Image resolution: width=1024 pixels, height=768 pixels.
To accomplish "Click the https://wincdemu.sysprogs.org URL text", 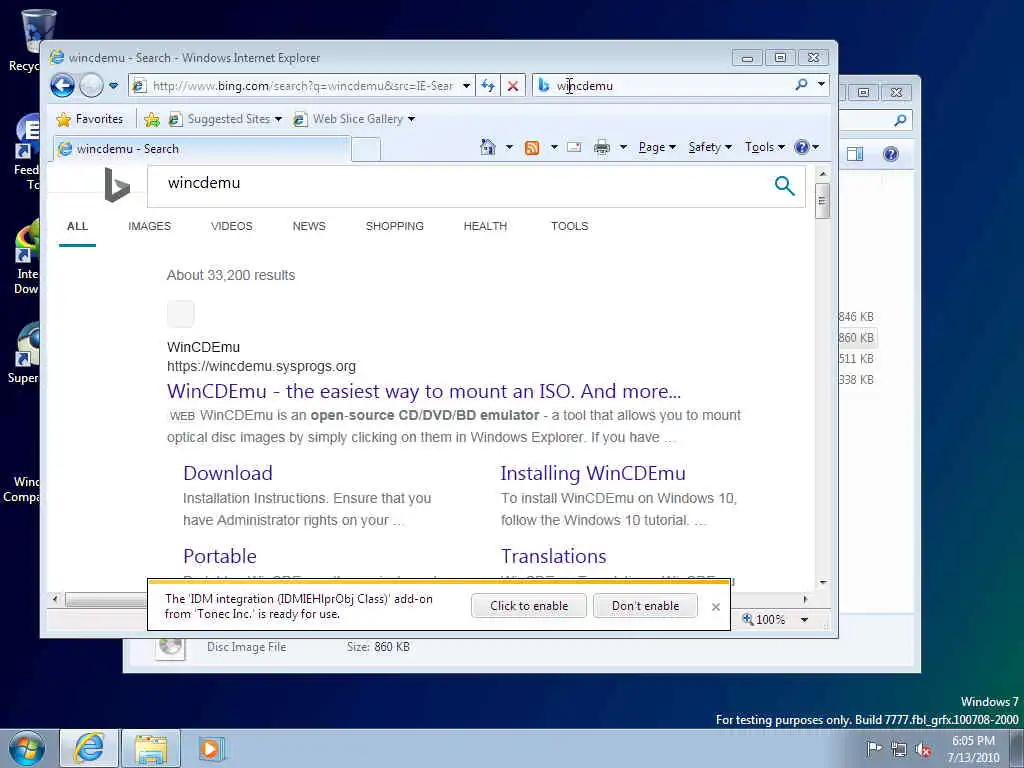I will 261,366.
